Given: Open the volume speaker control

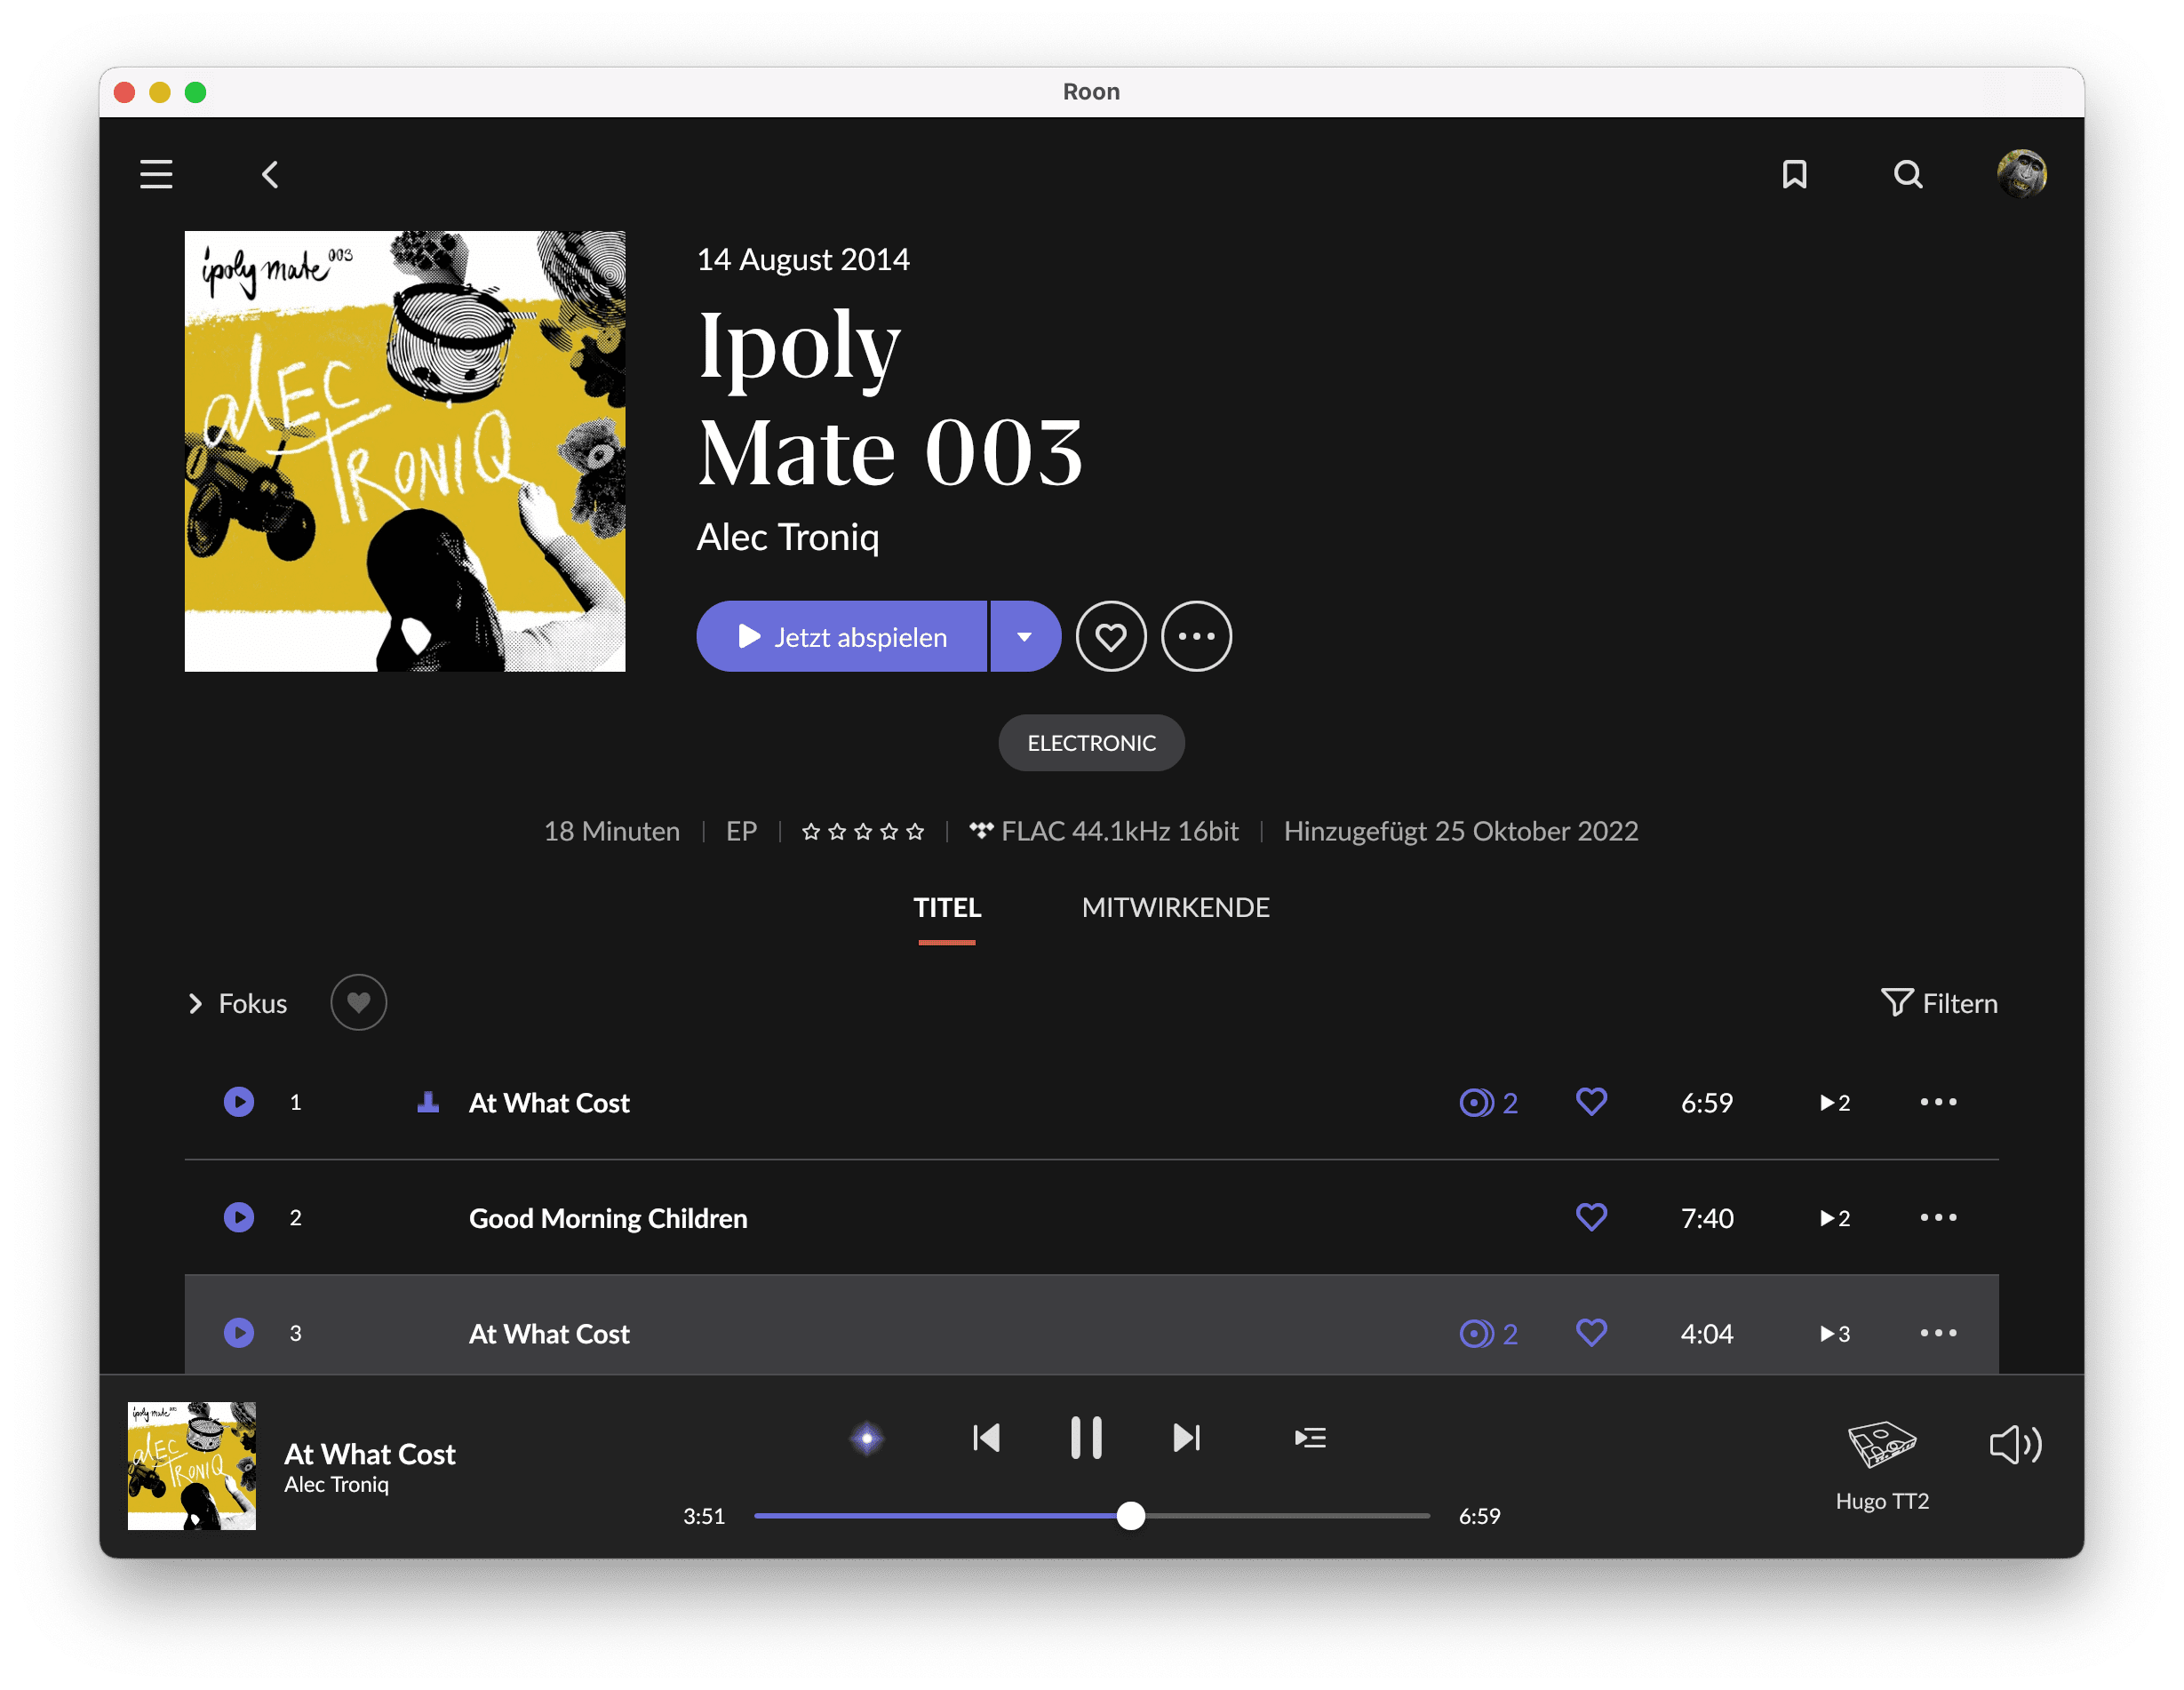Looking at the screenshot, I should [x=2014, y=1445].
